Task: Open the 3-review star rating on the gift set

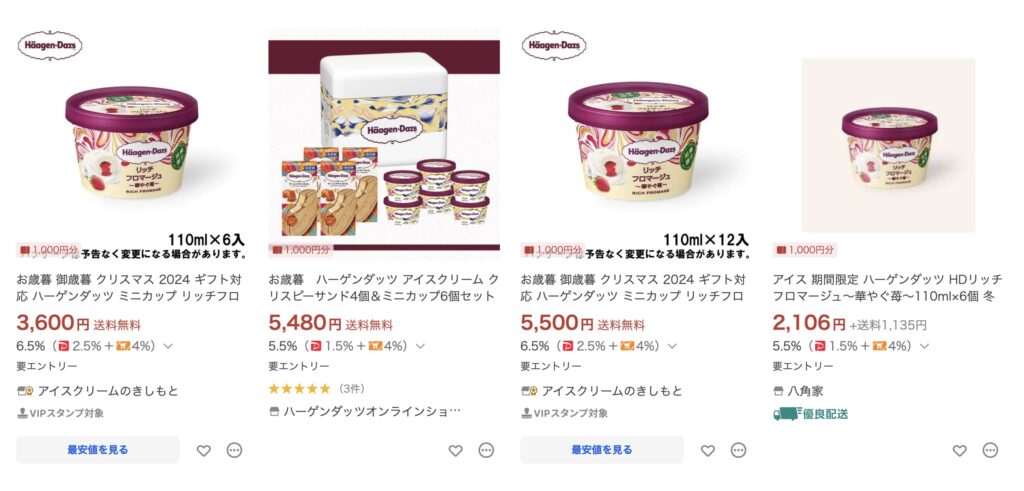Action: point(317,389)
